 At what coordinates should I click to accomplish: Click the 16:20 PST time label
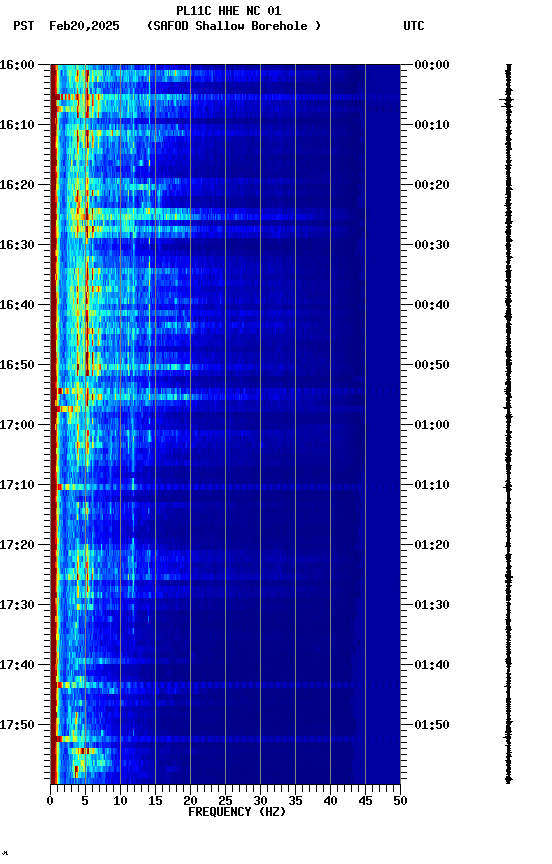point(17,185)
